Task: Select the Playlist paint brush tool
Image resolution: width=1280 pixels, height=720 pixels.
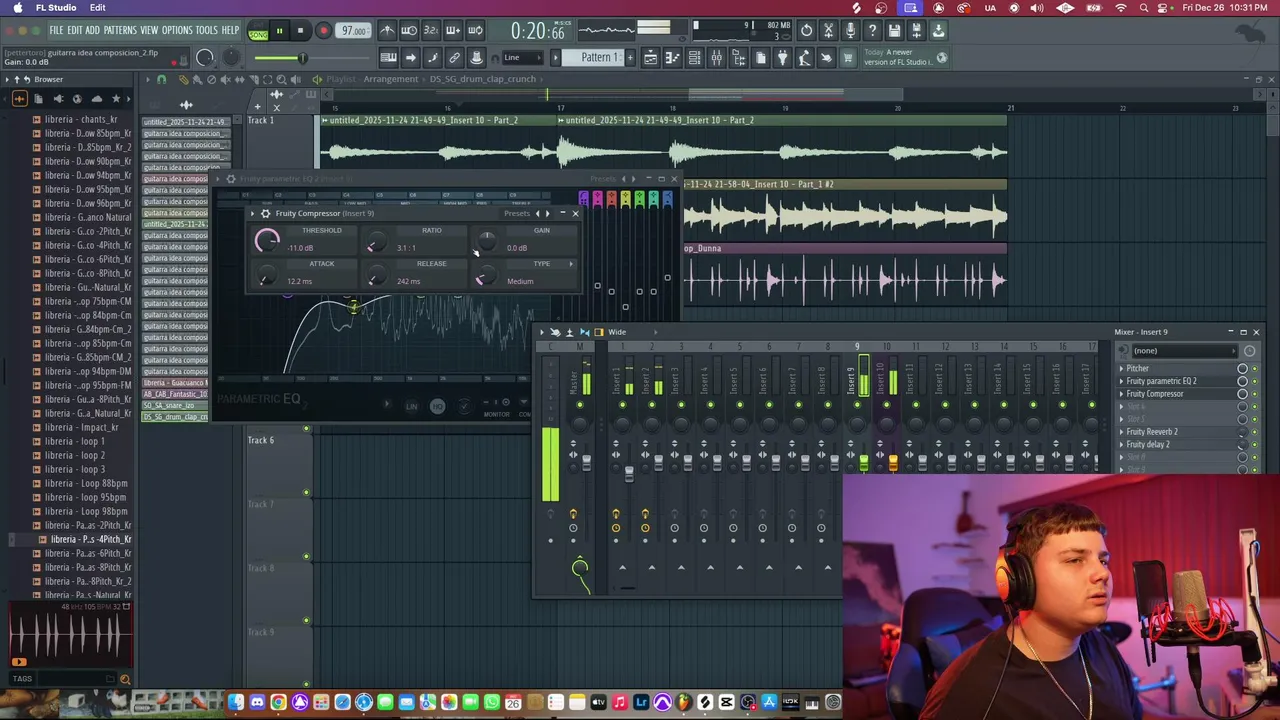Action: (197, 80)
